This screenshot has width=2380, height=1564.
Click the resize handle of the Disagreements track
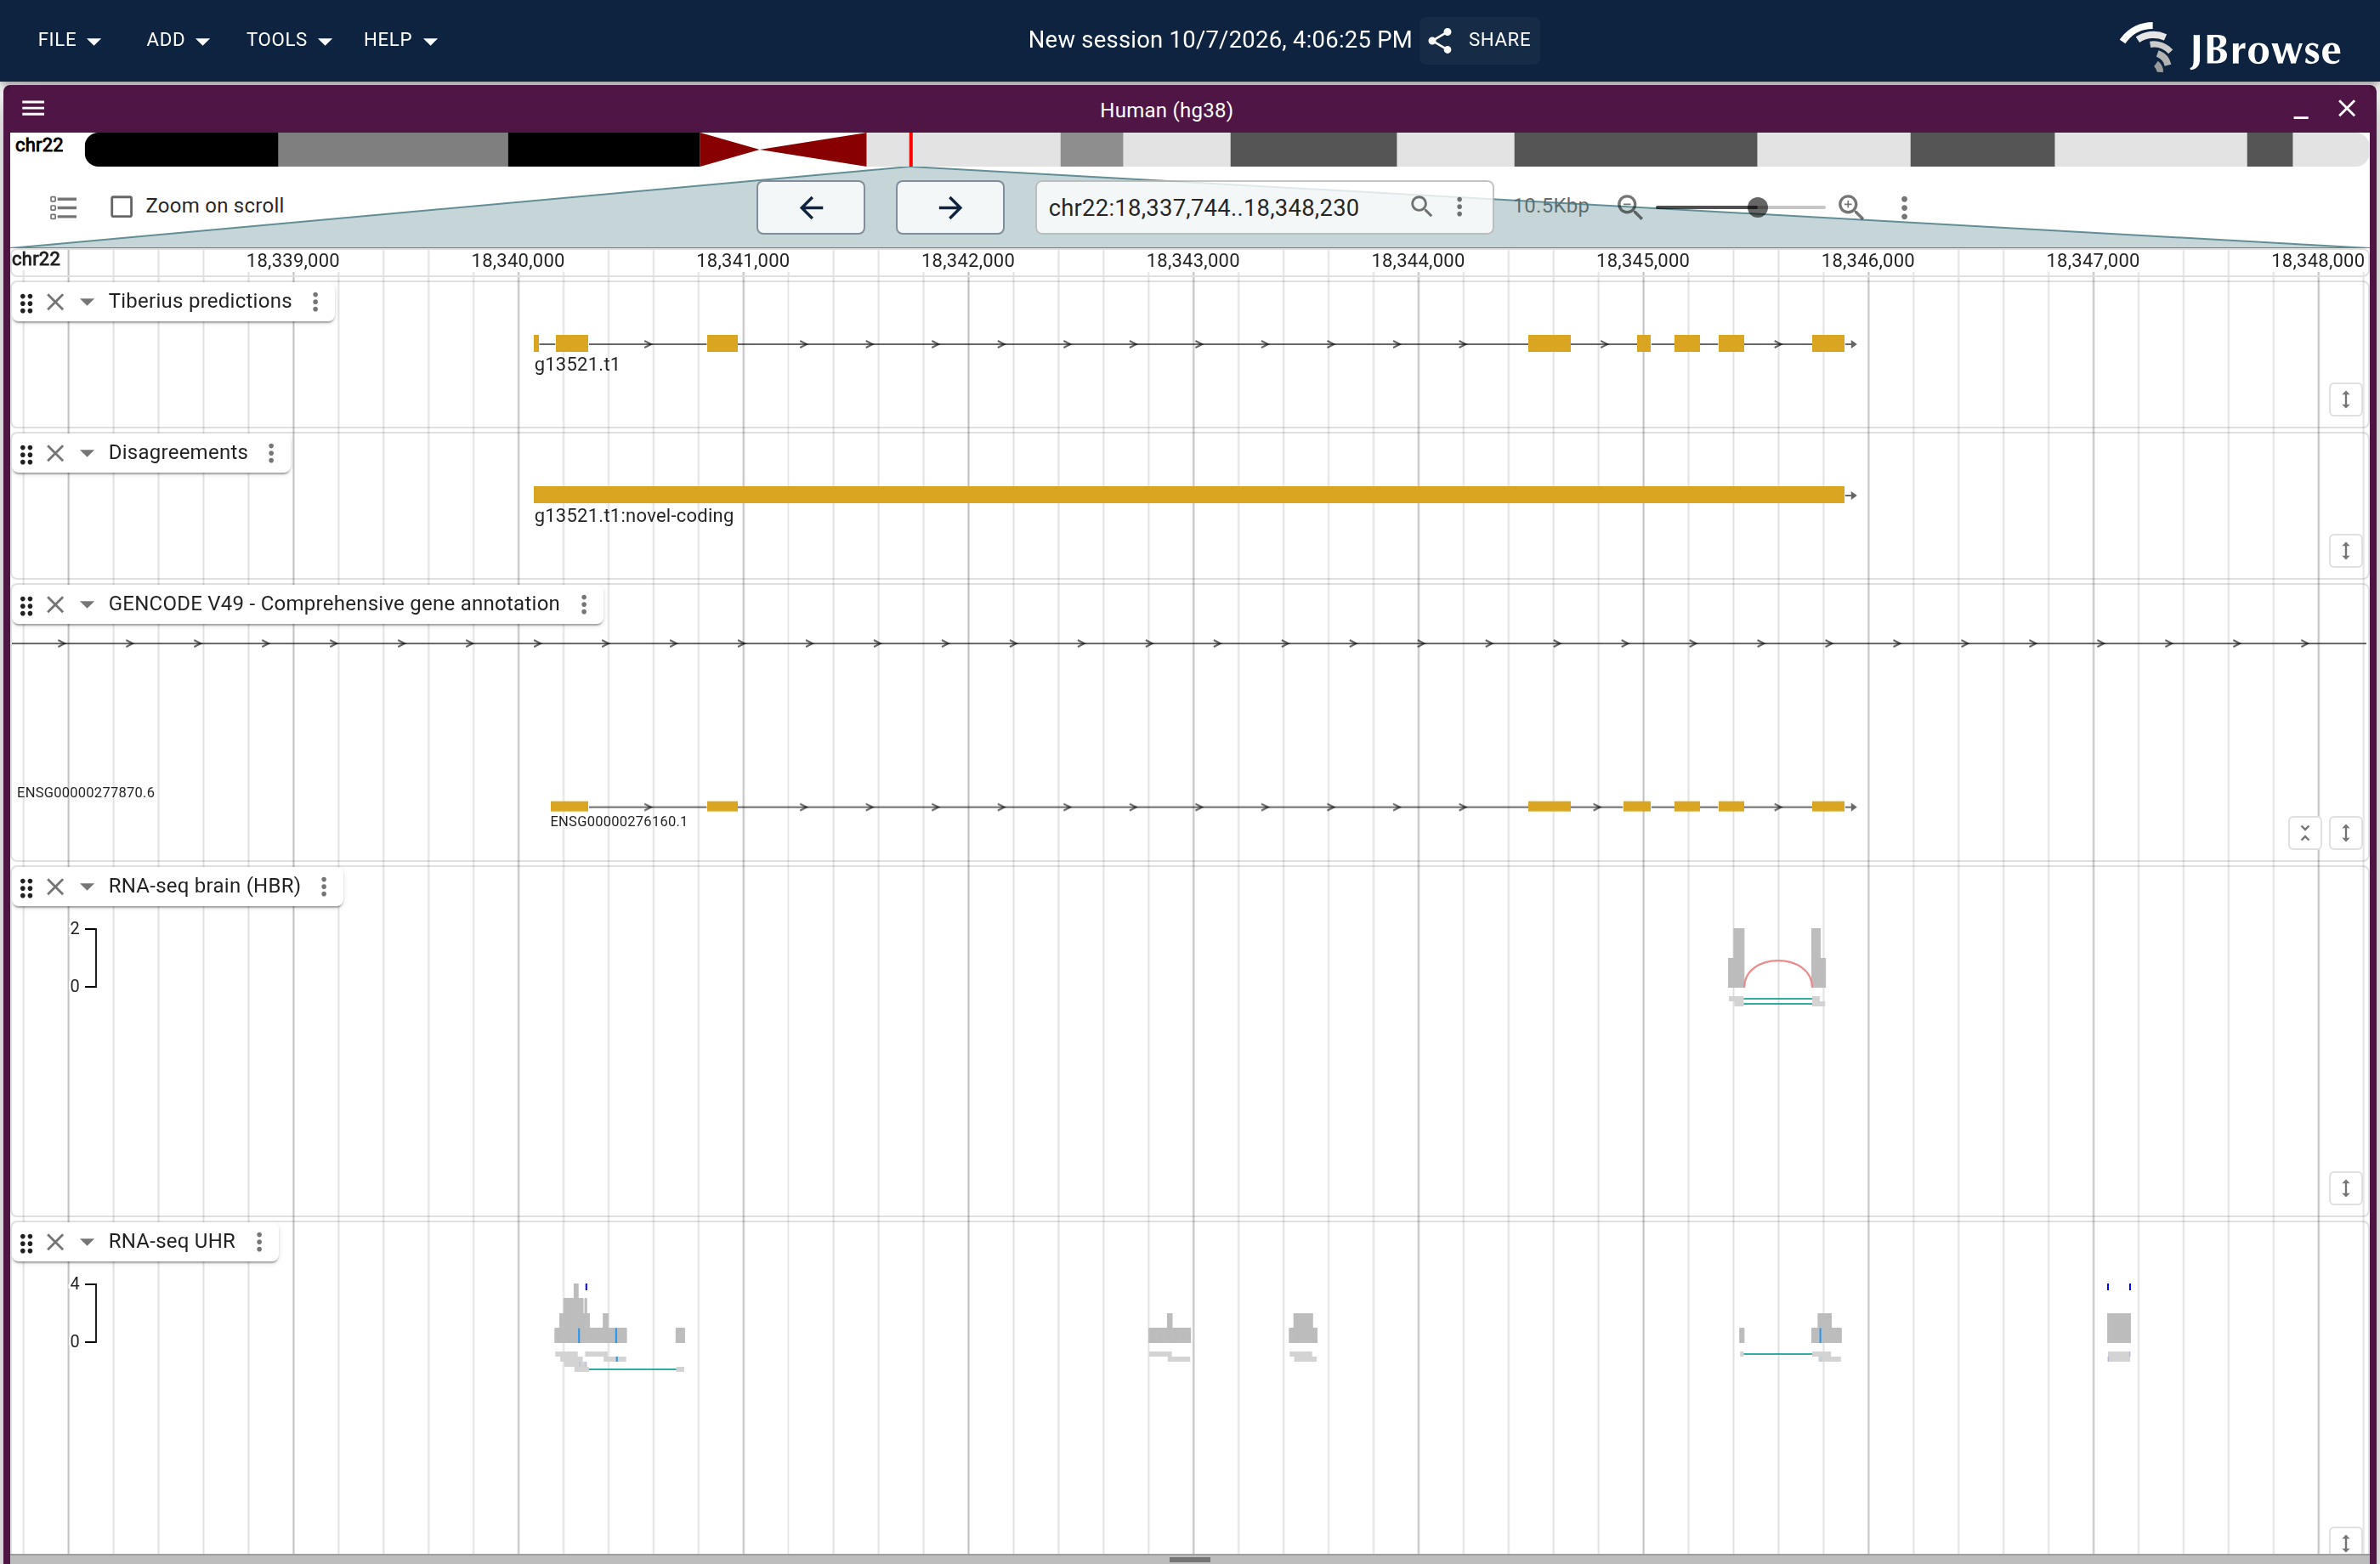tap(2345, 550)
